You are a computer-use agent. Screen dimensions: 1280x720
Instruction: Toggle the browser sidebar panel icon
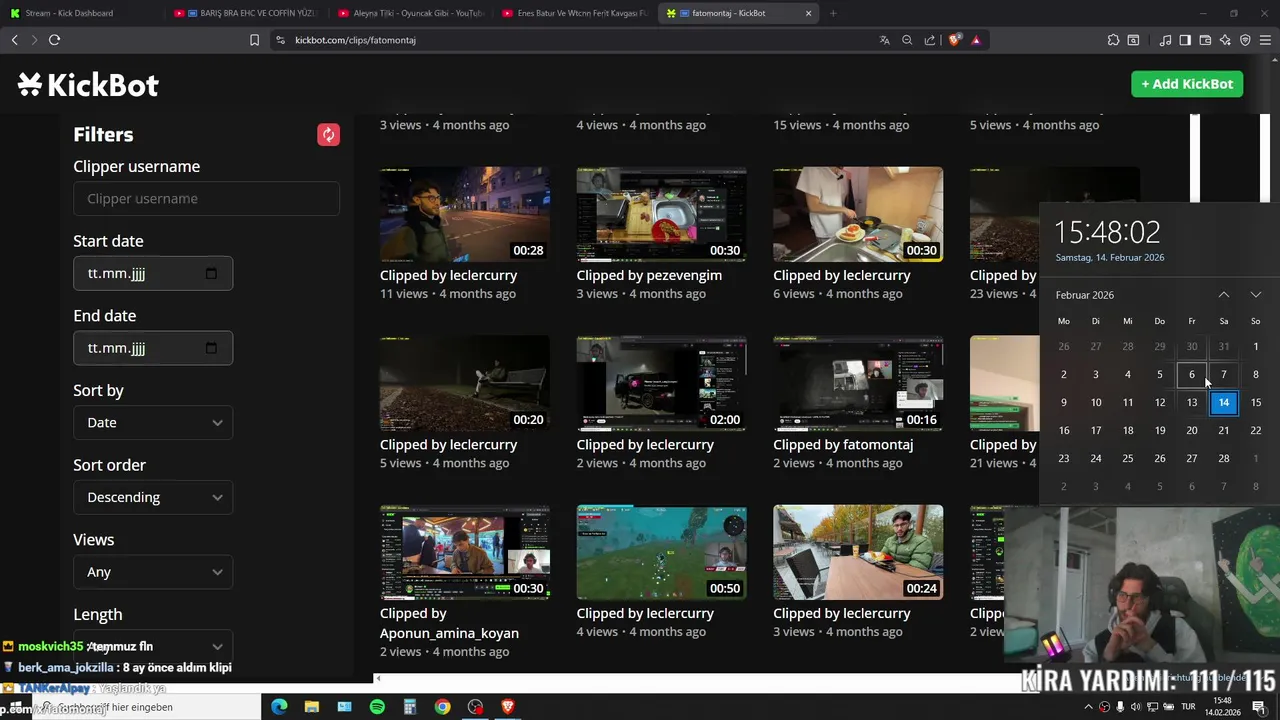1185,40
